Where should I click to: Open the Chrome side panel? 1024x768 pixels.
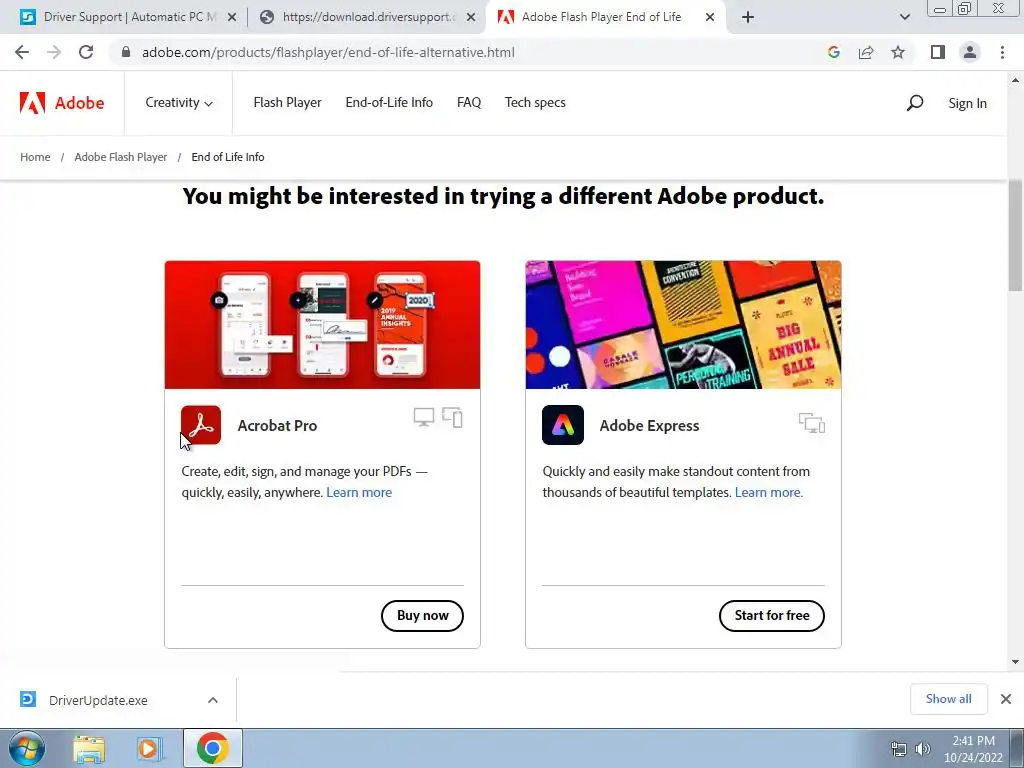point(938,52)
